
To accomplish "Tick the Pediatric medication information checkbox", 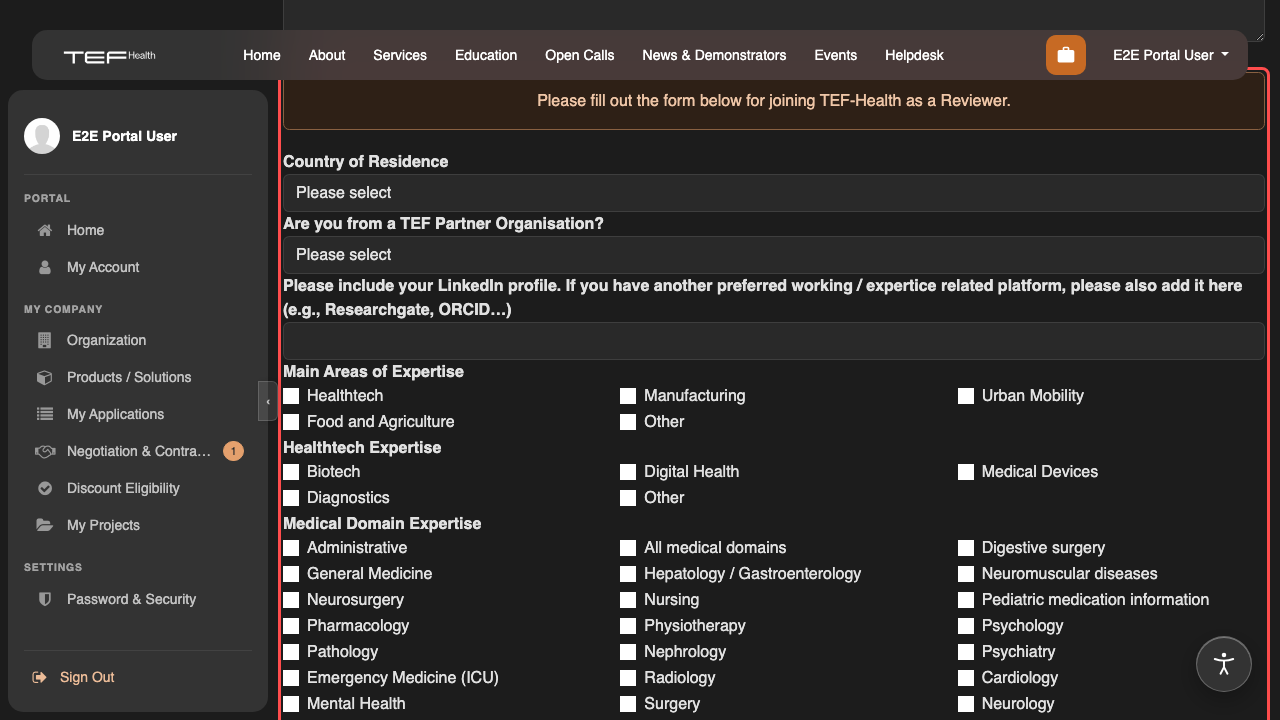I will coord(966,600).
